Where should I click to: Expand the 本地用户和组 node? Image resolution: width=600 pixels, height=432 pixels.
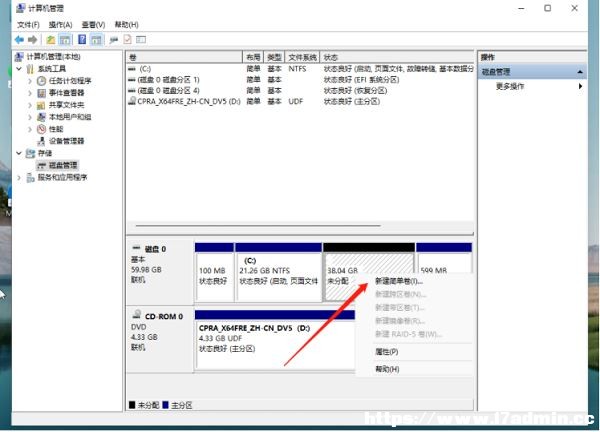pos(30,117)
